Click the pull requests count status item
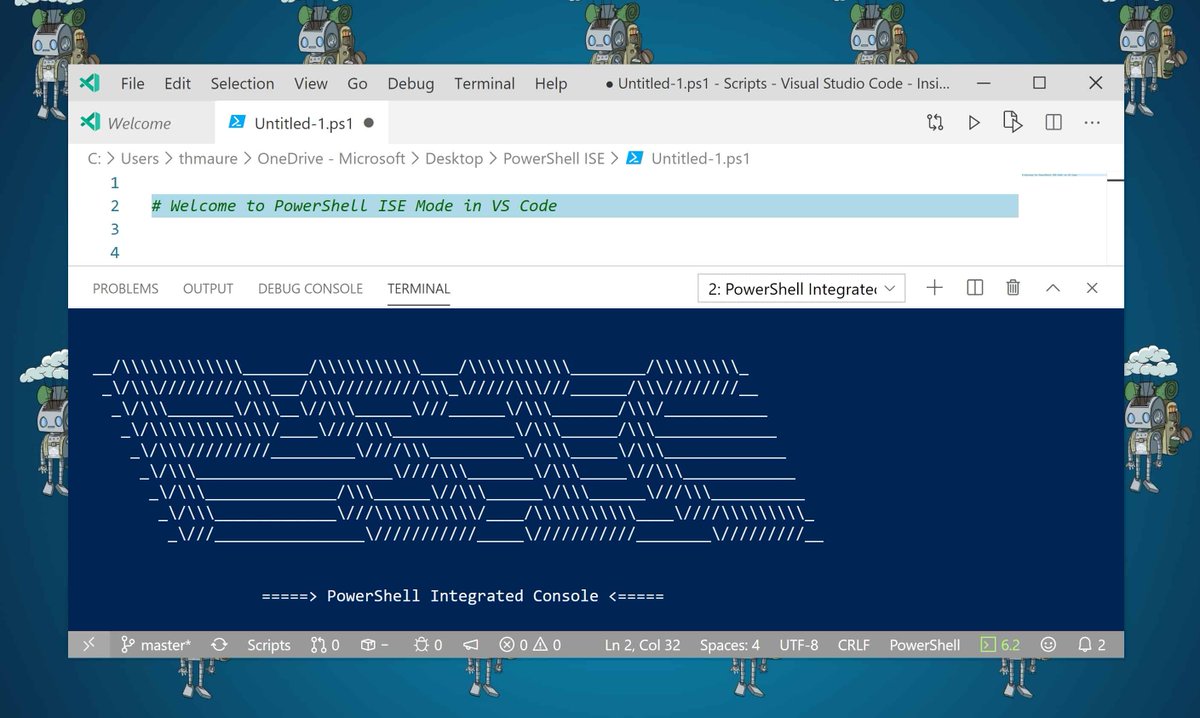Viewport: 1200px width, 718px height. pyautogui.click(x=325, y=645)
